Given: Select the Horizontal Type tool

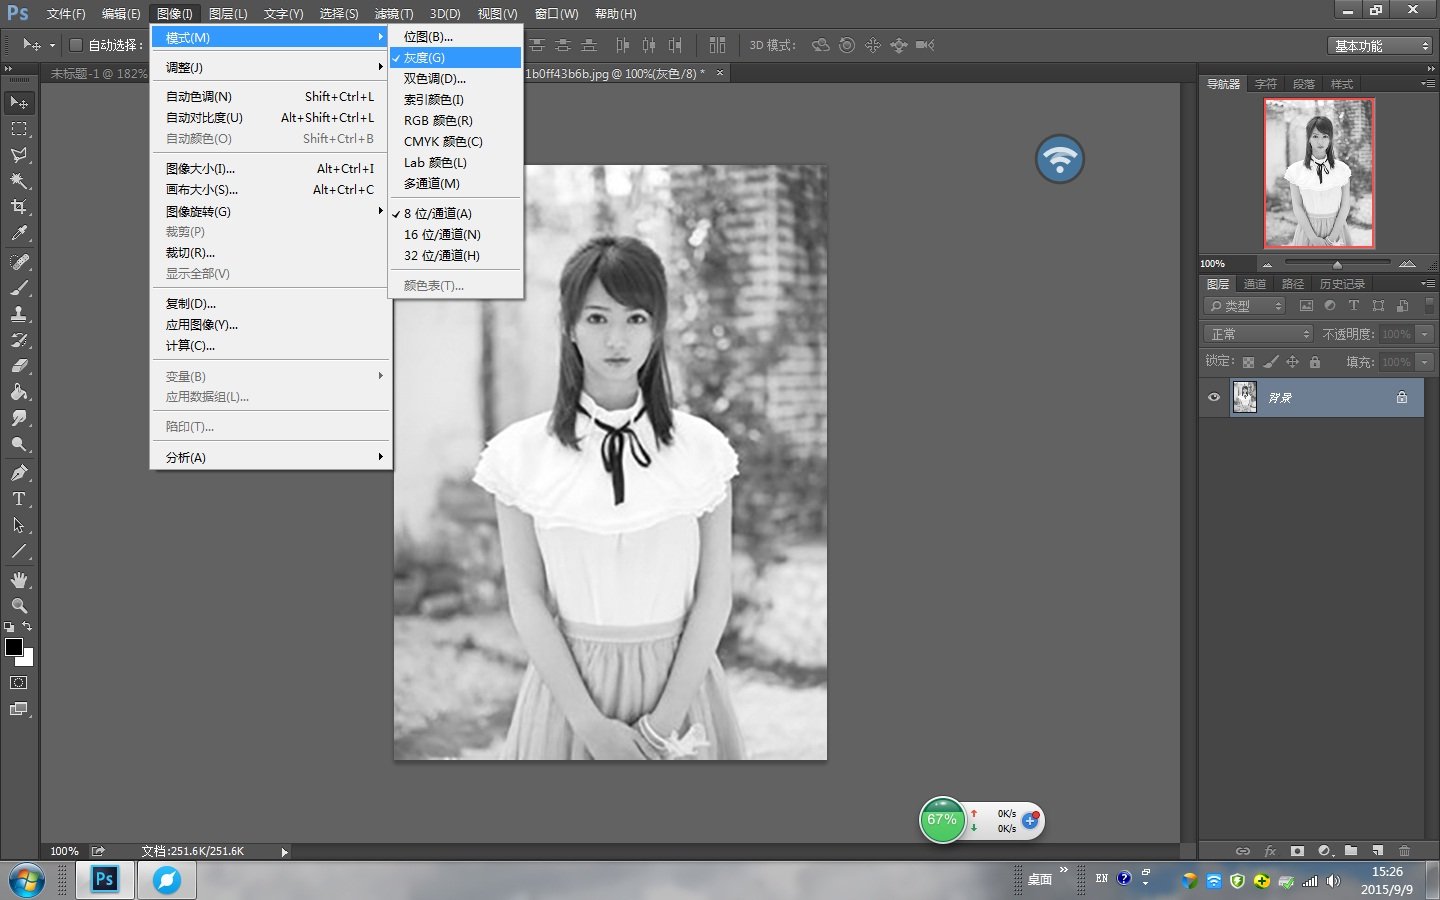Looking at the screenshot, I should 19,499.
